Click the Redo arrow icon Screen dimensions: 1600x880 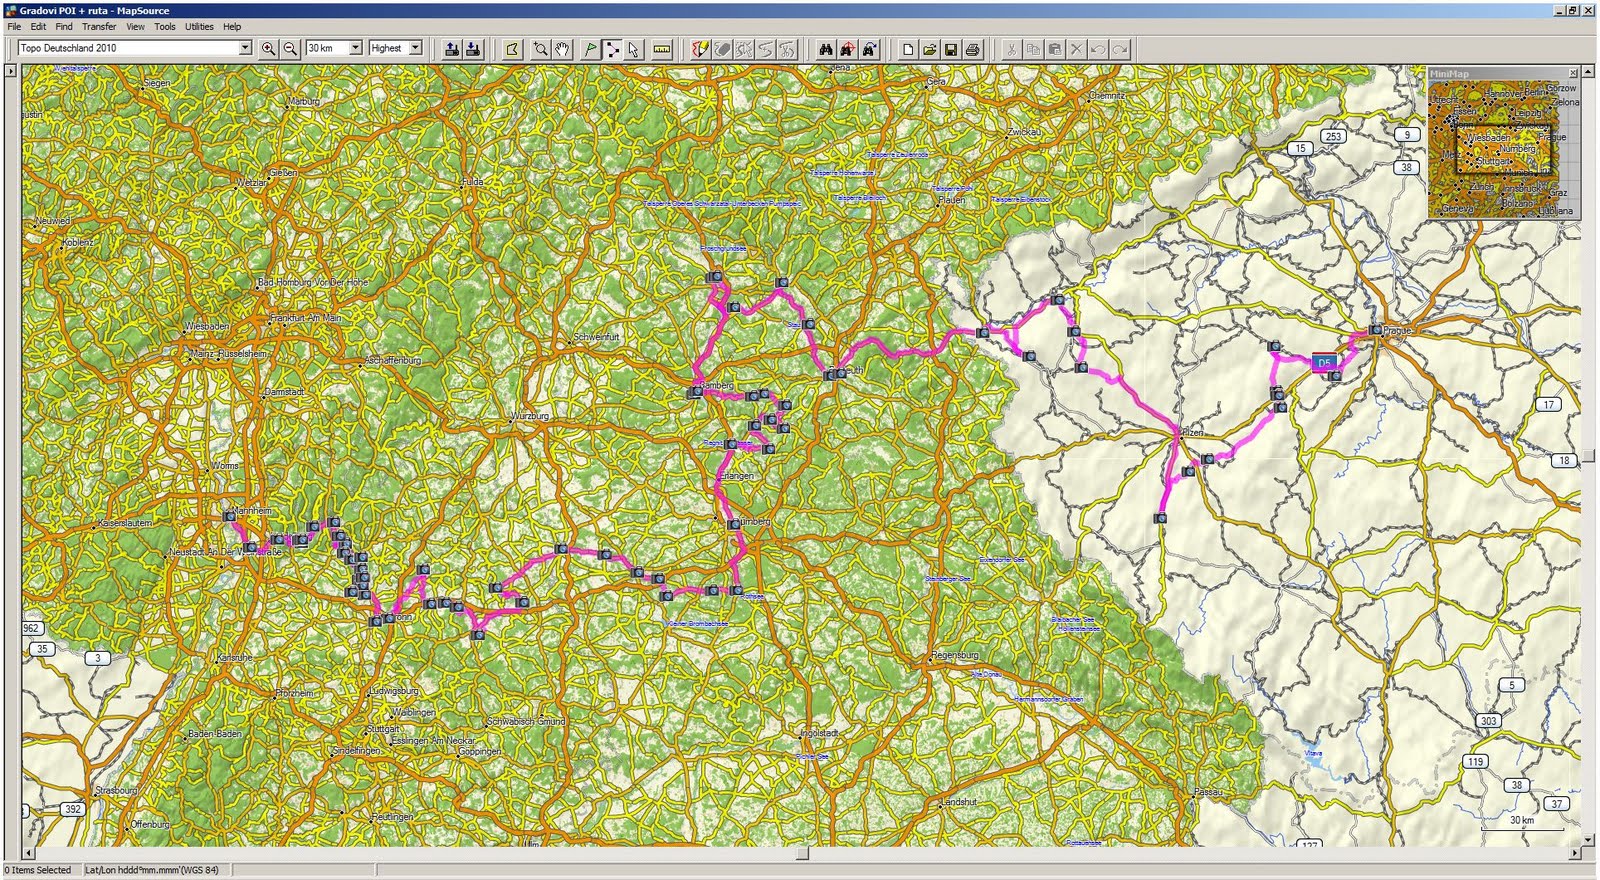pyautogui.click(x=1120, y=48)
